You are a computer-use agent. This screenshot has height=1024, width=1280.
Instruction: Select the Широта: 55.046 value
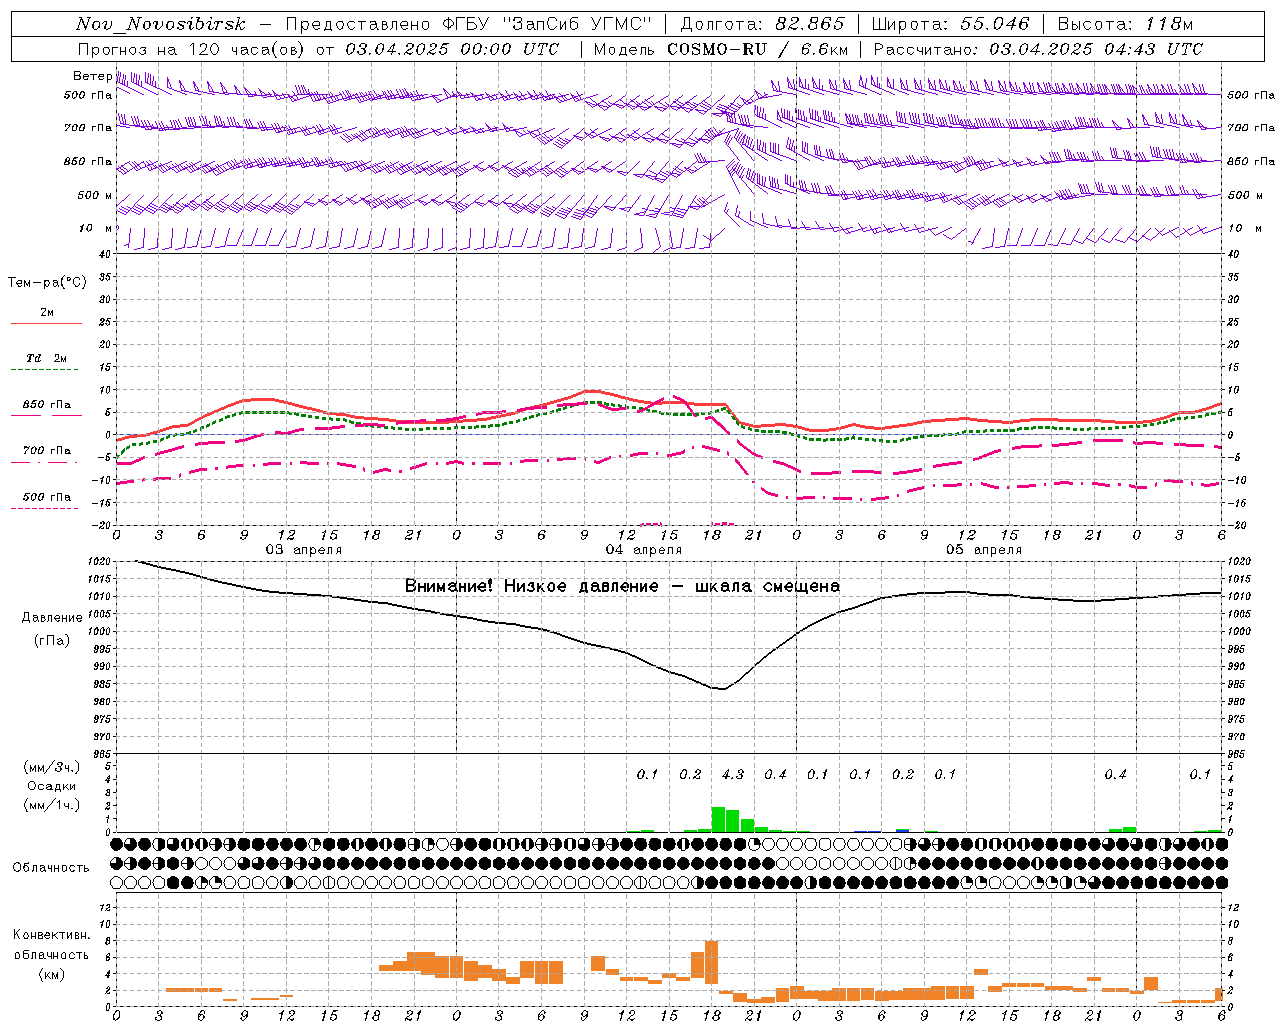coord(950,24)
